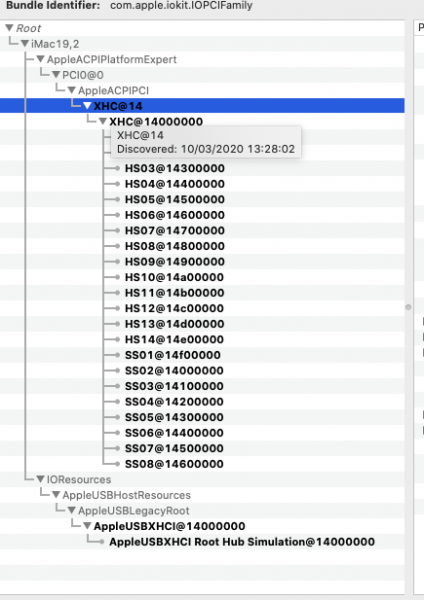Collapse the IOResources disclosure triangle
This screenshot has width=424, height=600.
(x=41, y=479)
